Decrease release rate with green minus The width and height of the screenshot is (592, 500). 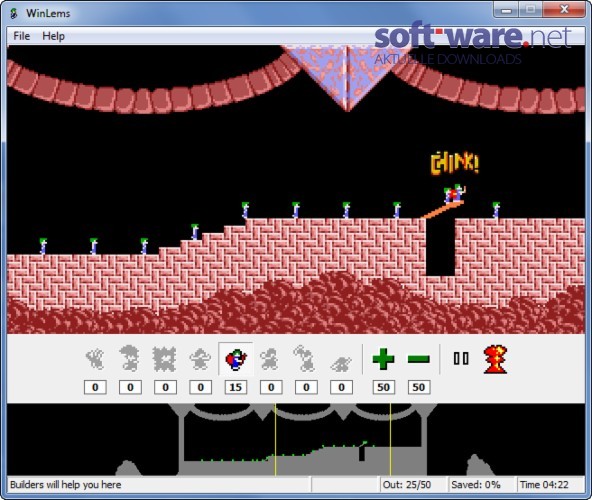419,359
